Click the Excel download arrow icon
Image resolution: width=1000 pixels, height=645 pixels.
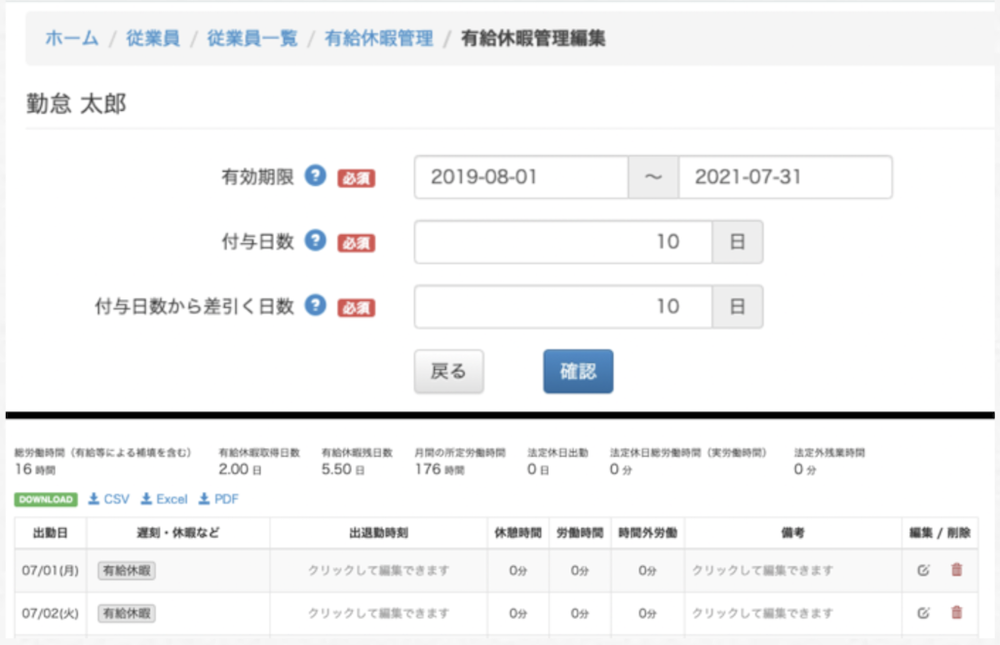point(146,498)
